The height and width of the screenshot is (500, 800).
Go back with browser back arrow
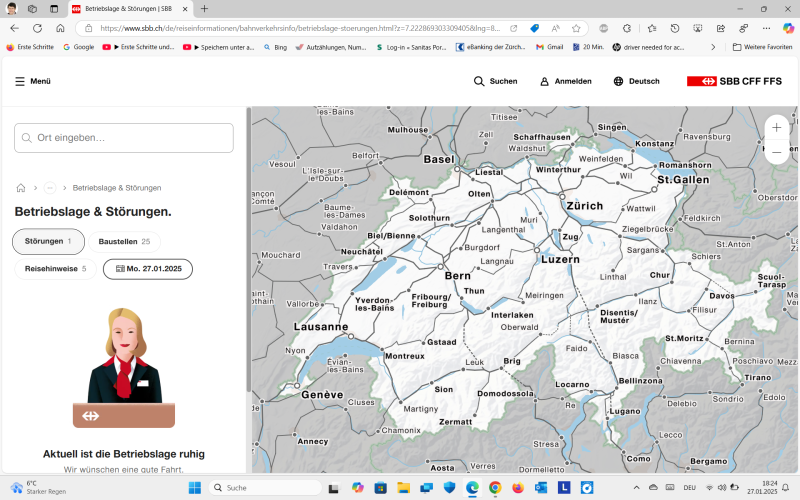coord(14,28)
